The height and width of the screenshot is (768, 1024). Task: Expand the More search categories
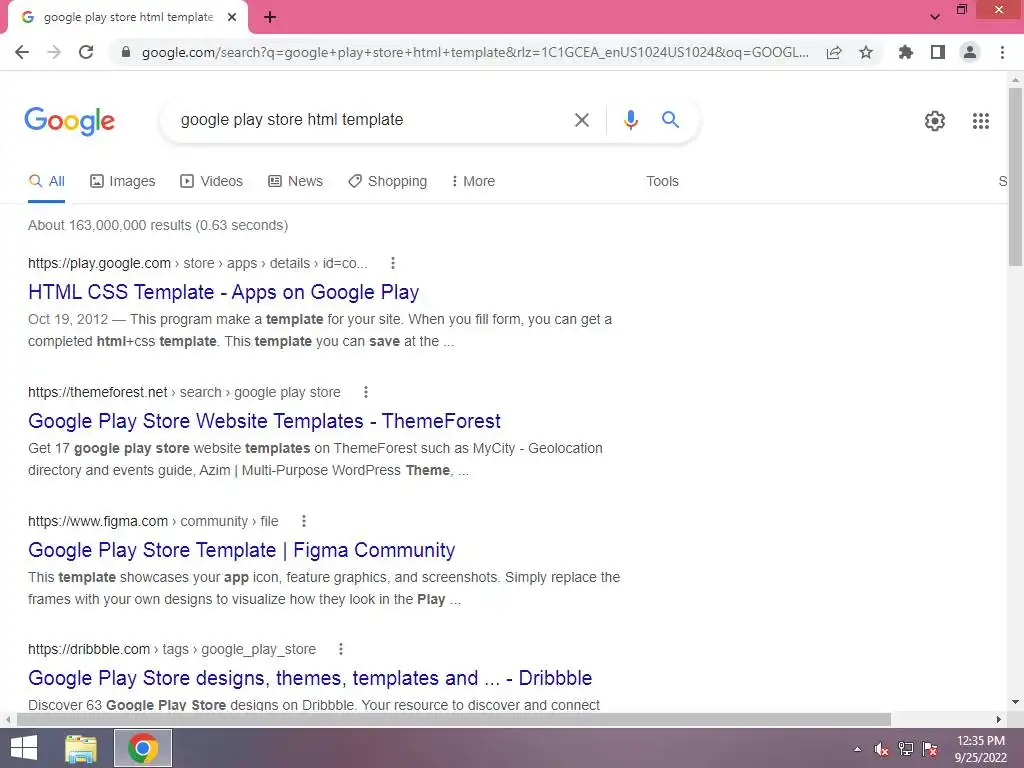coord(473,182)
